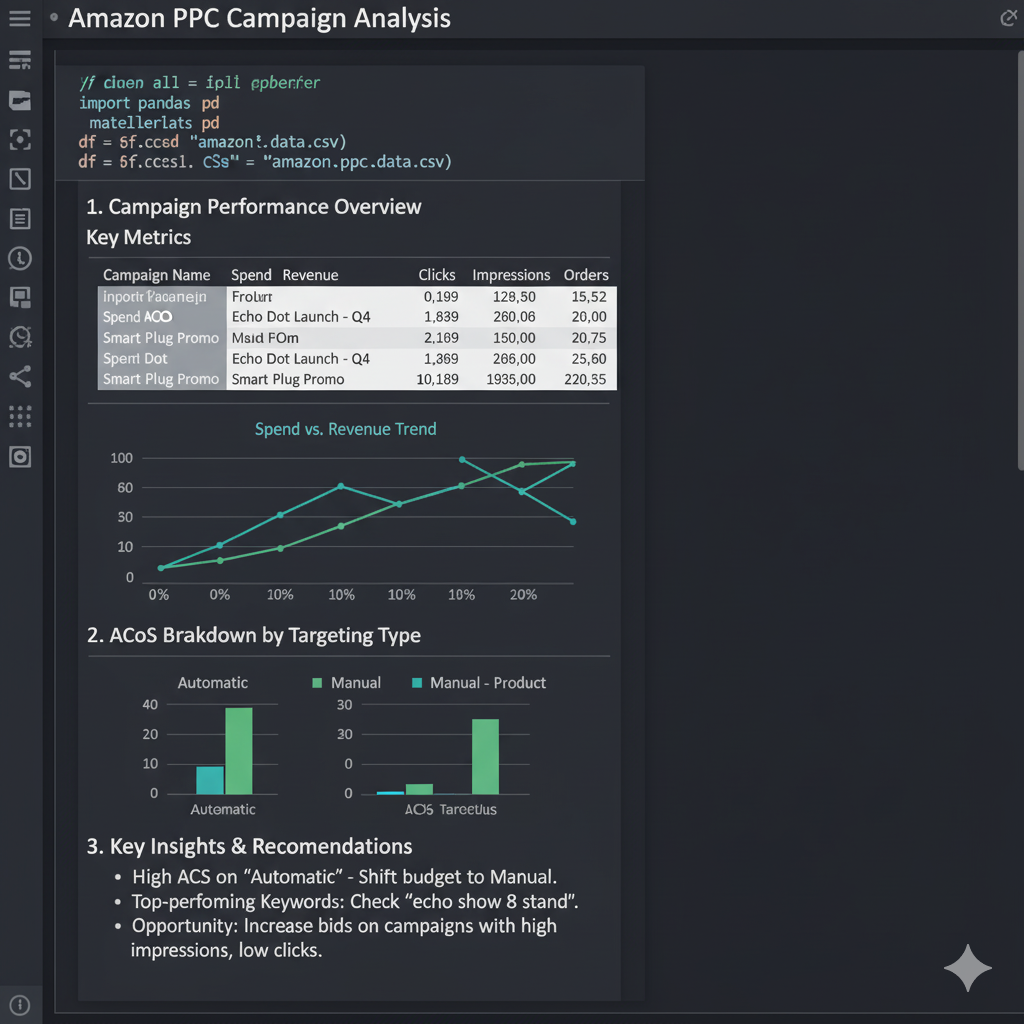Click the sparkle assistant icon bottom right
Viewport: 1024px width, 1024px height.
point(967,967)
